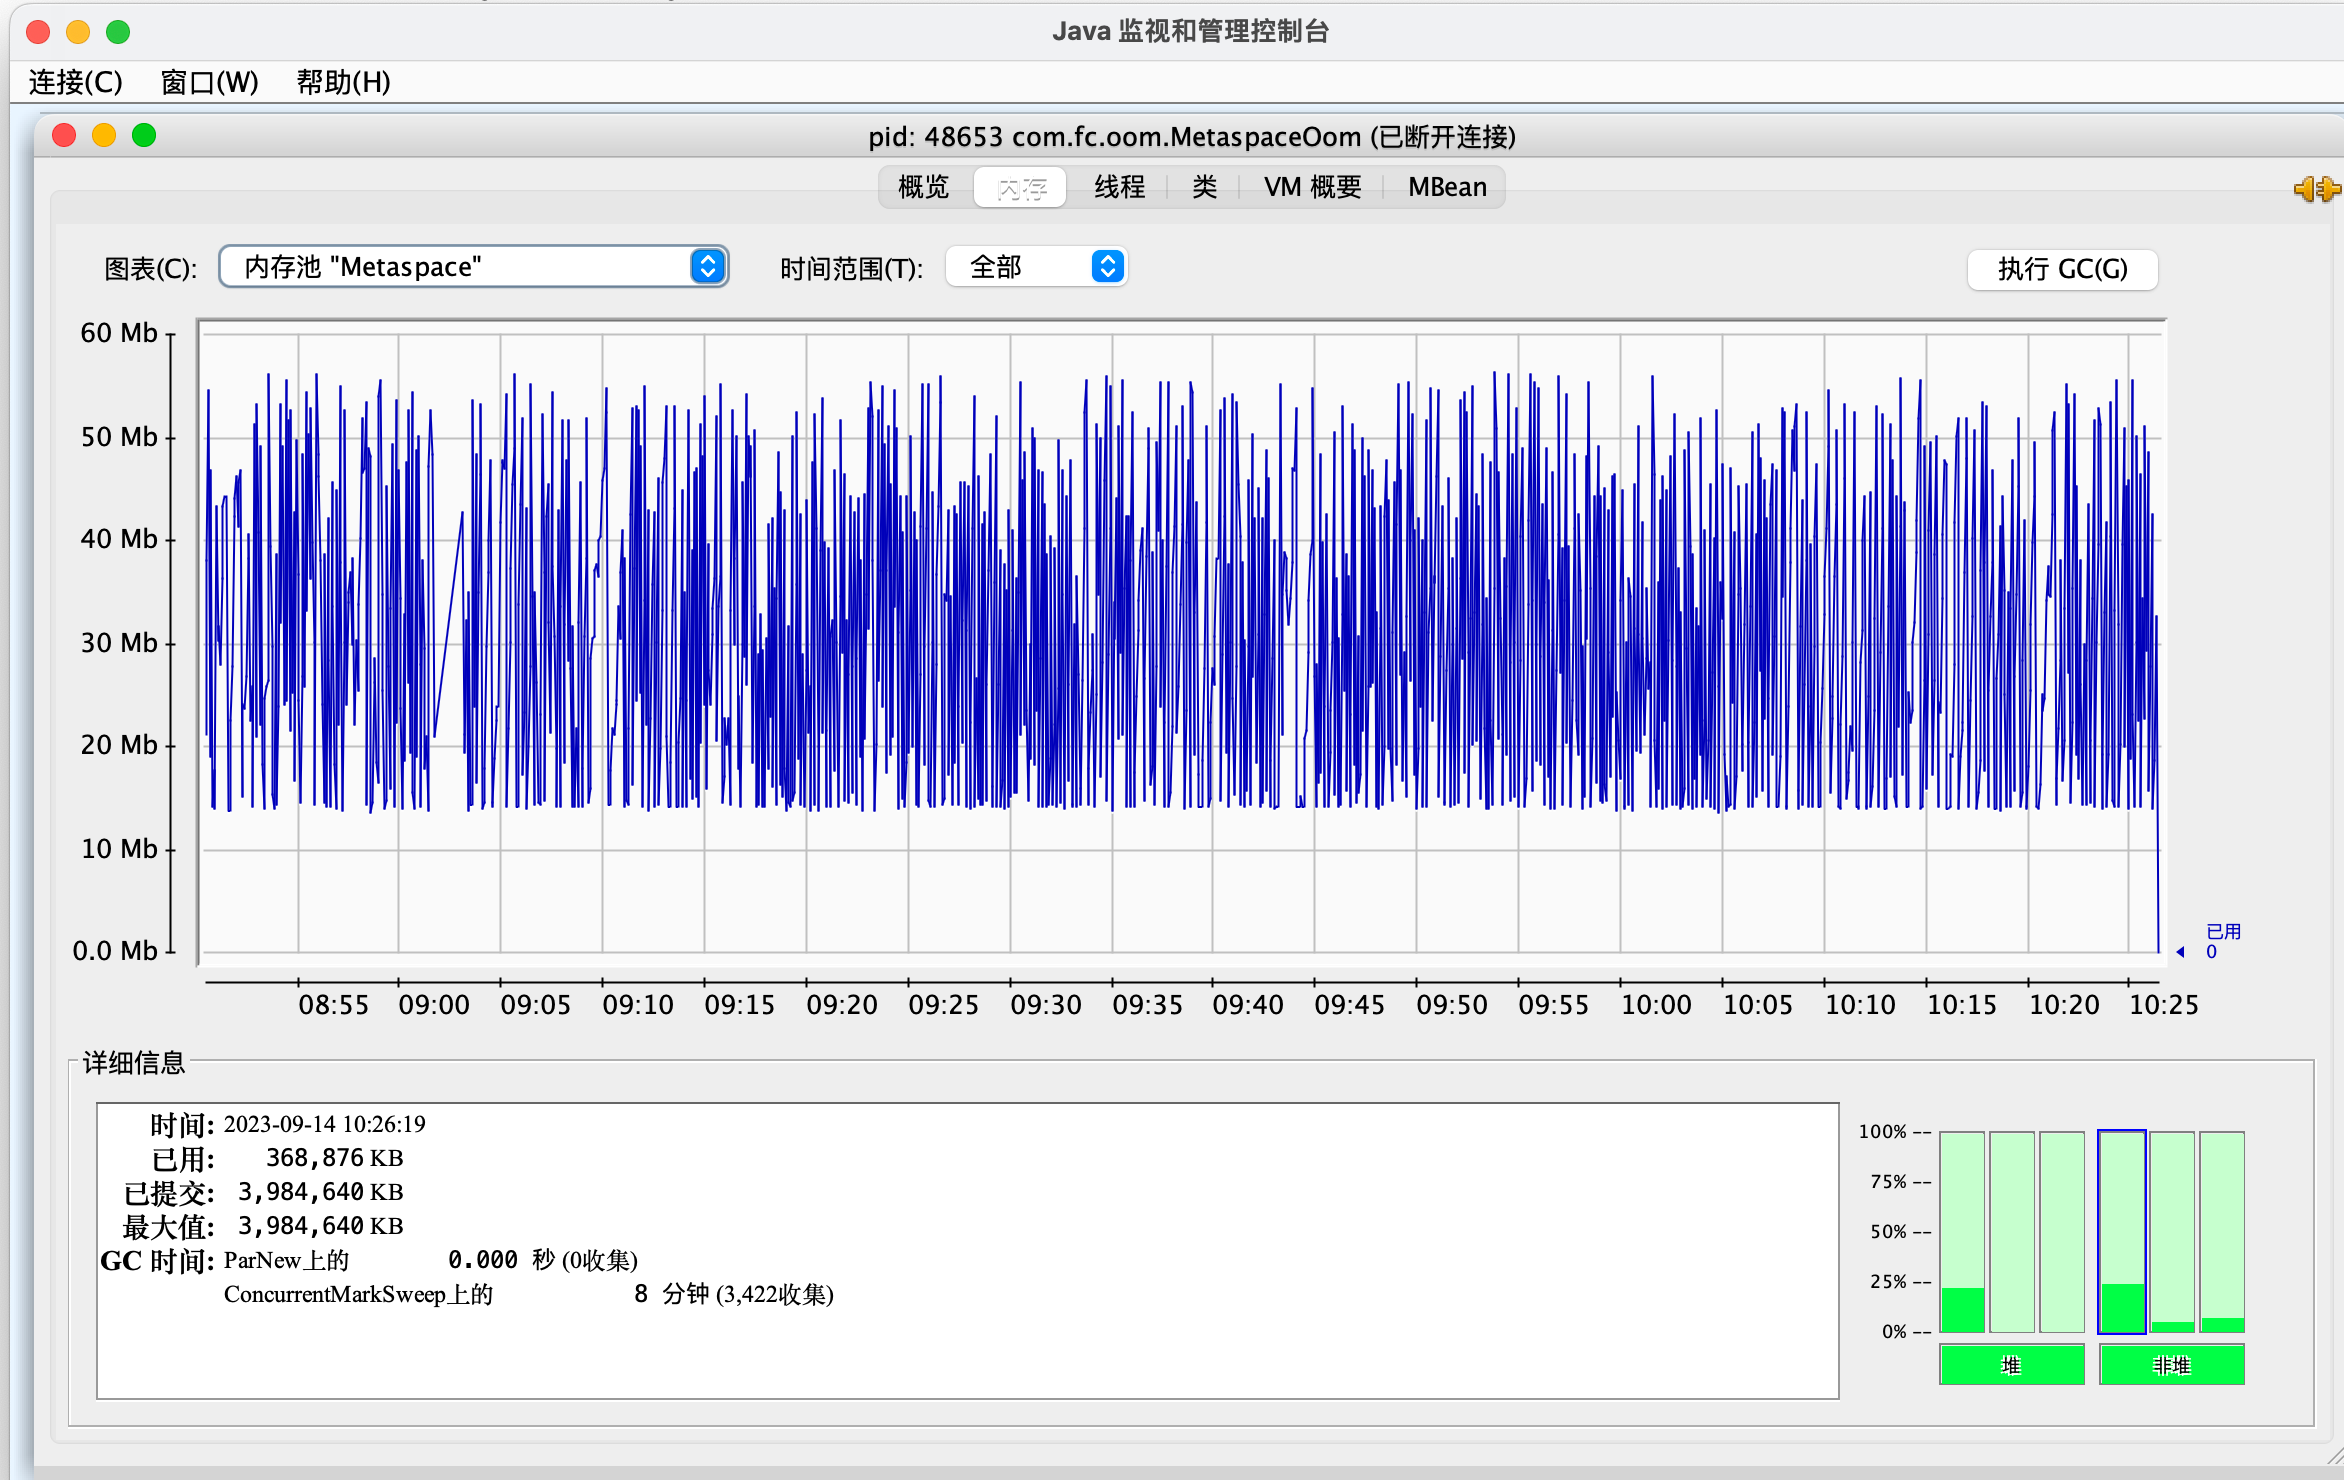Image resolution: width=2344 pixels, height=1480 pixels.
Task: Click the 图表(C): field label
Action: coord(151,269)
